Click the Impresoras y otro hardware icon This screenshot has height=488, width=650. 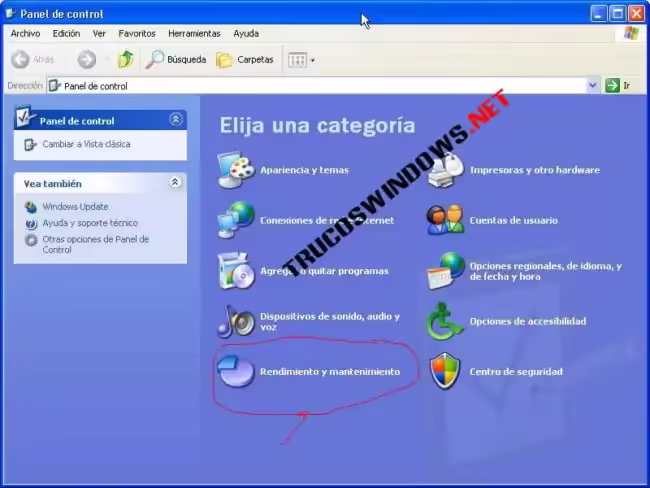pyautogui.click(x=446, y=170)
